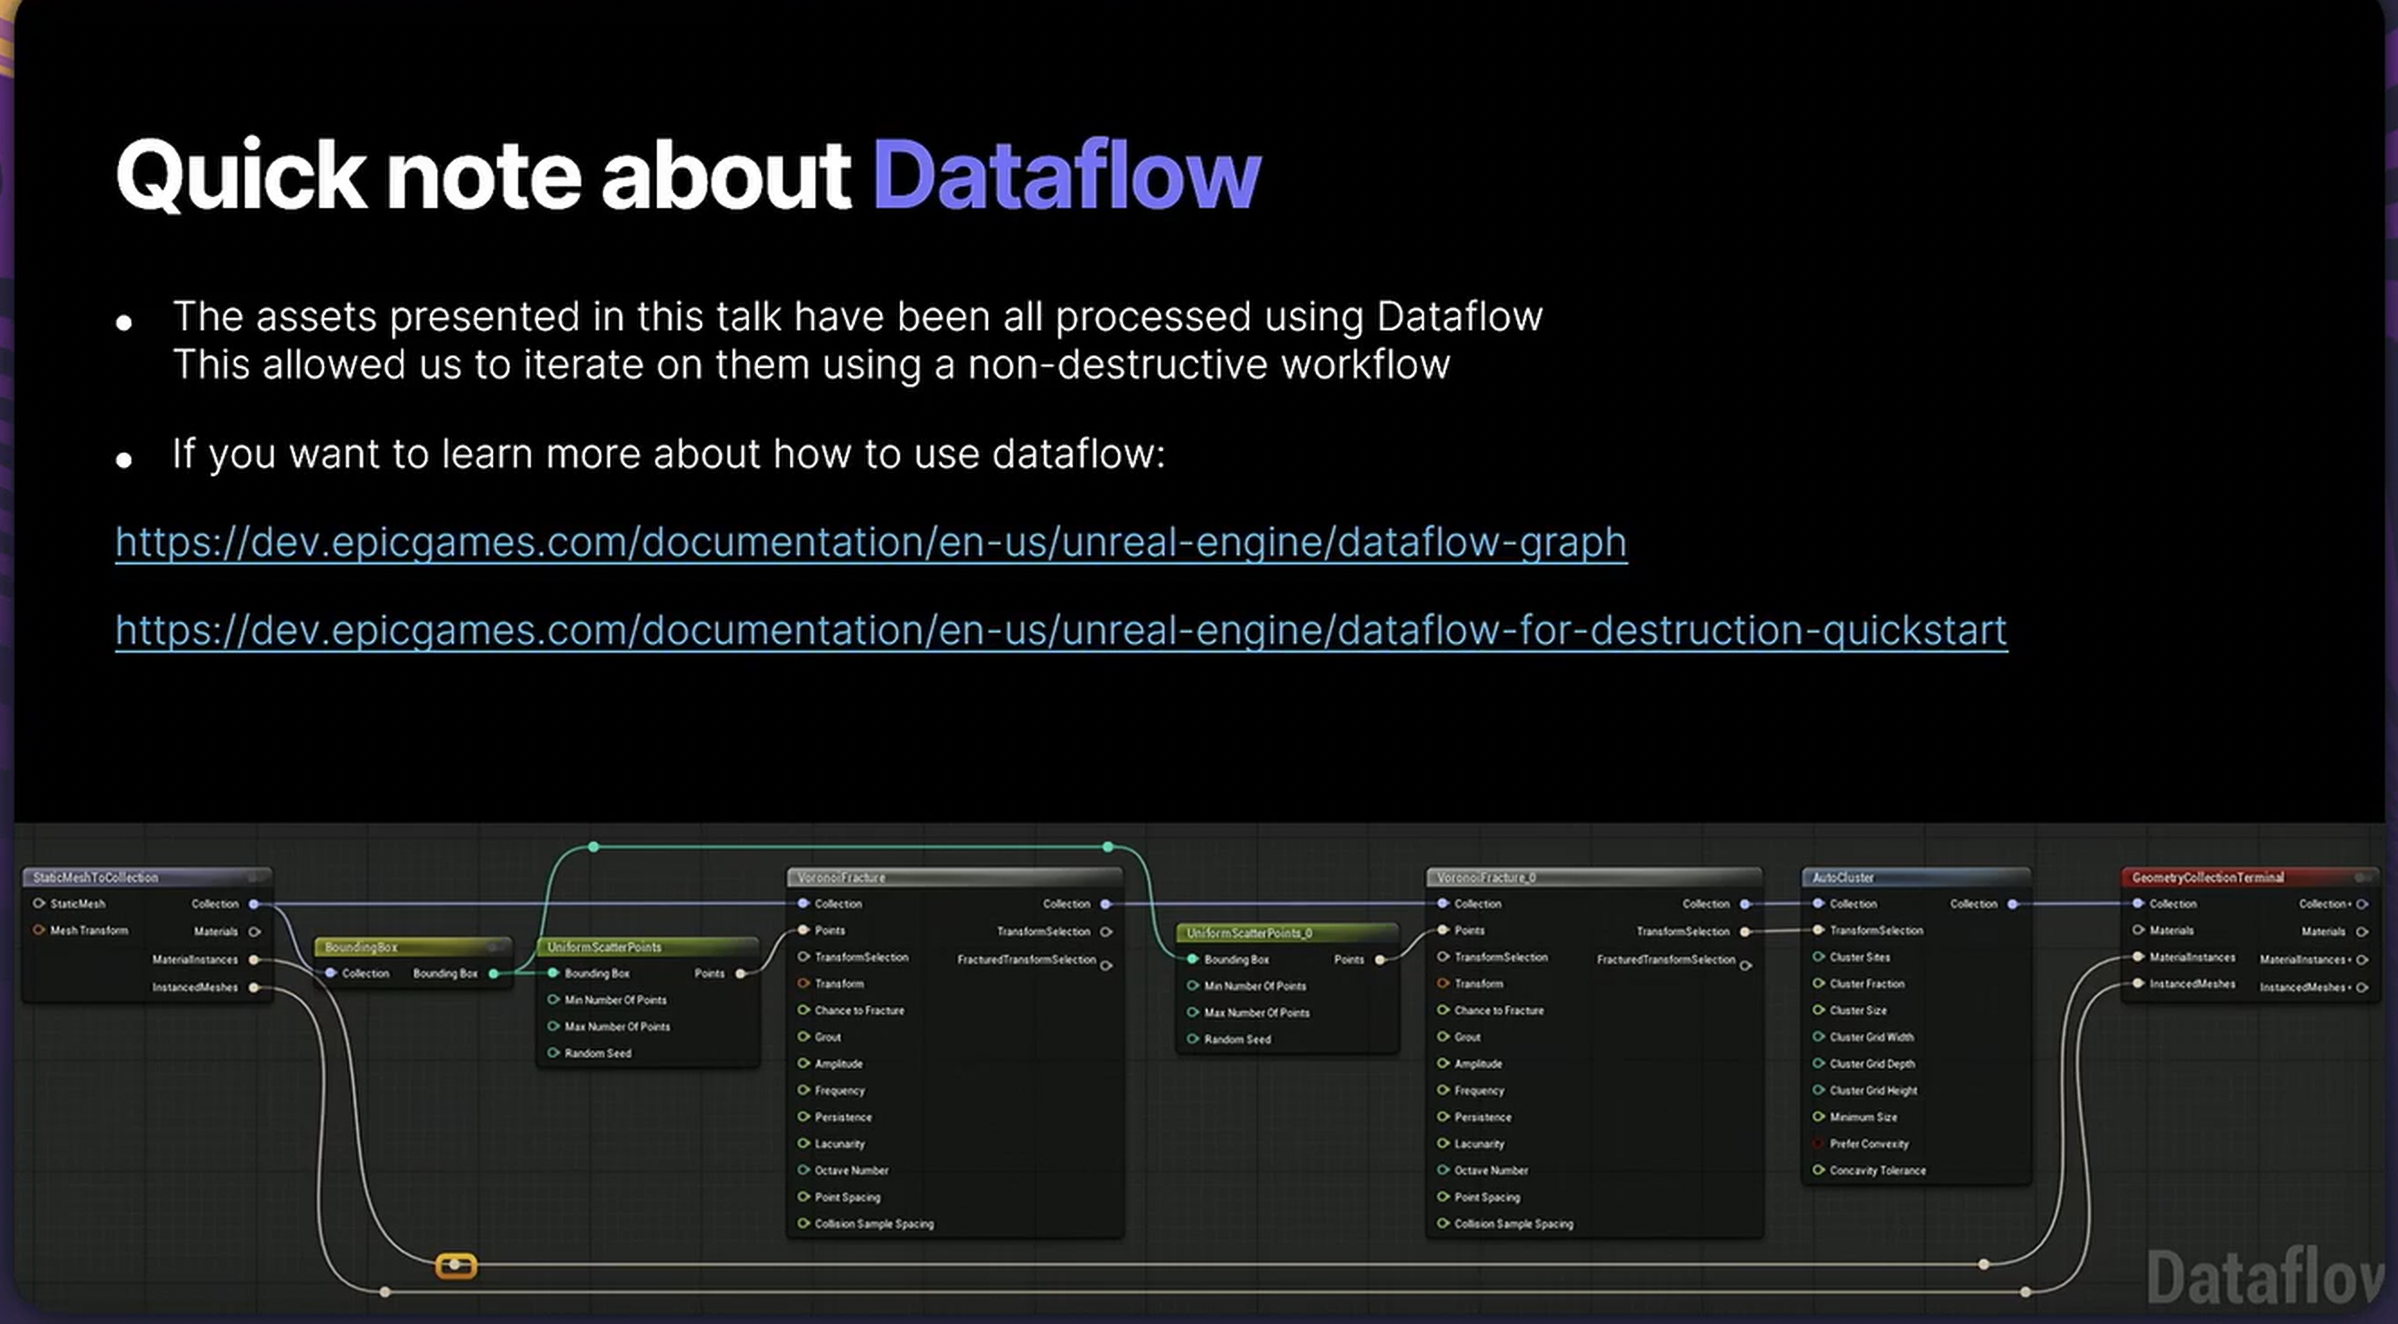The height and width of the screenshot is (1324, 2398).
Task: Click Octave Number pin on VoronoiFracture_0
Action: (x=1443, y=1170)
